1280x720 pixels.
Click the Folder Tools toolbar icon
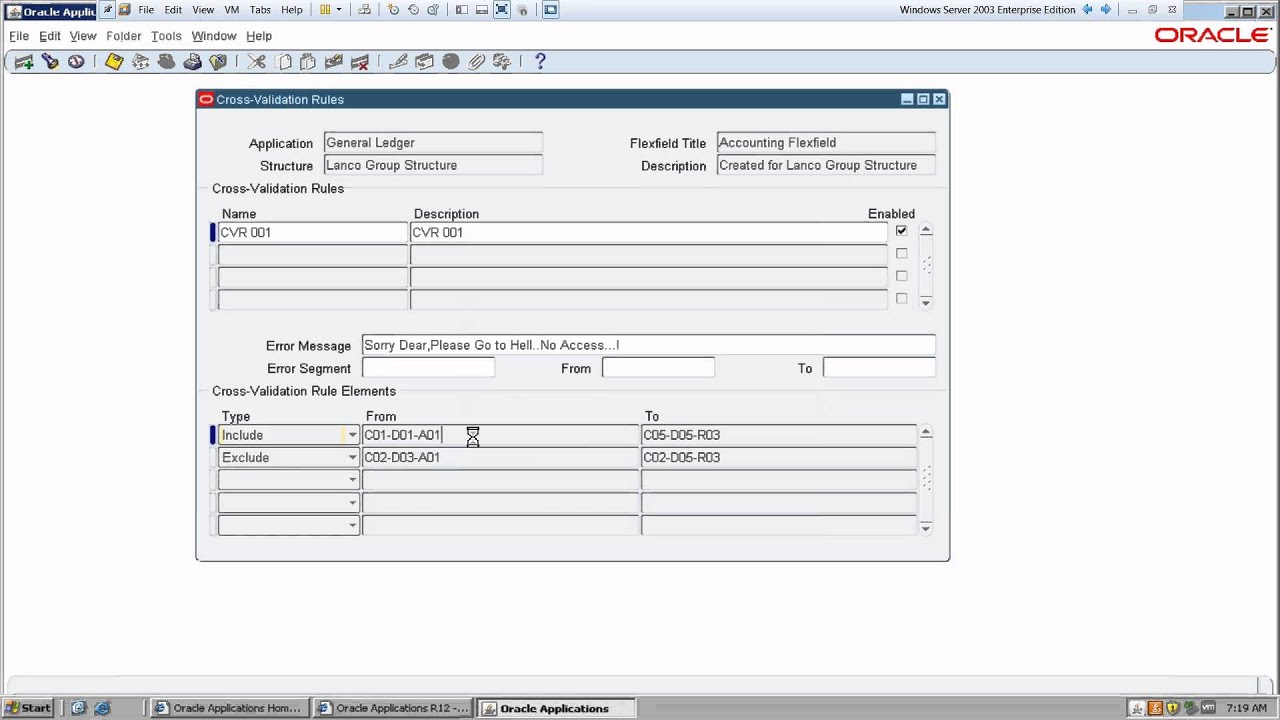point(502,62)
